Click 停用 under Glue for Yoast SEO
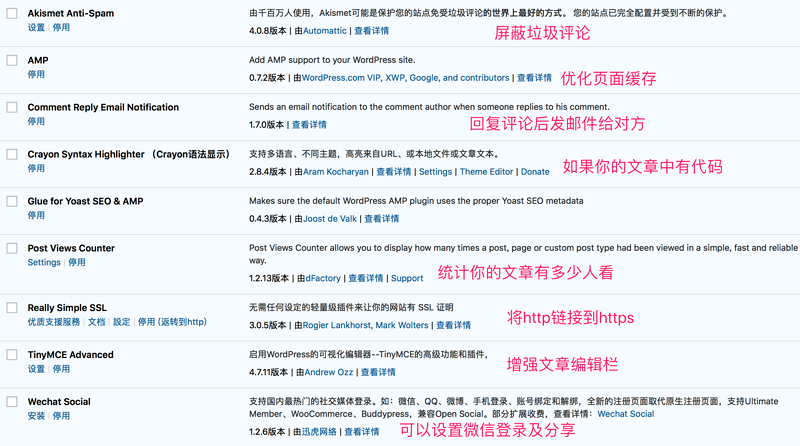The width and height of the screenshot is (800, 446). click(36, 215)
